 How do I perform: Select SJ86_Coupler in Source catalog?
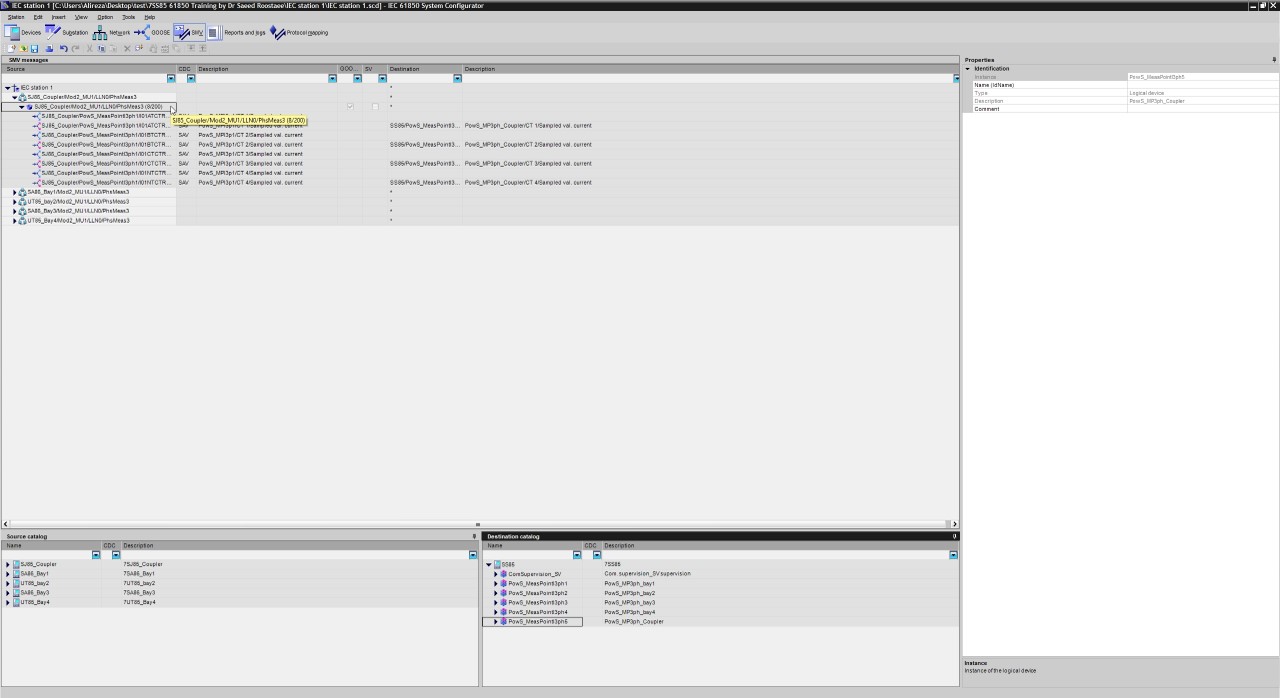point(38,564)
